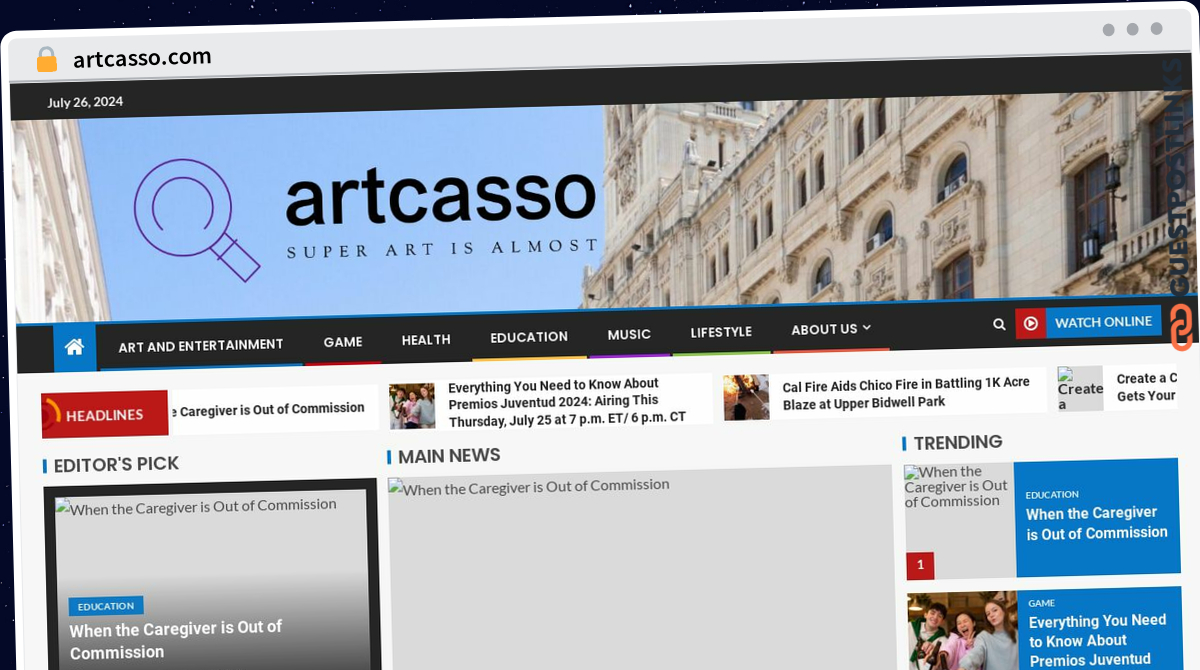Click the 'TRENDING' section heading

tap(958, 442)
